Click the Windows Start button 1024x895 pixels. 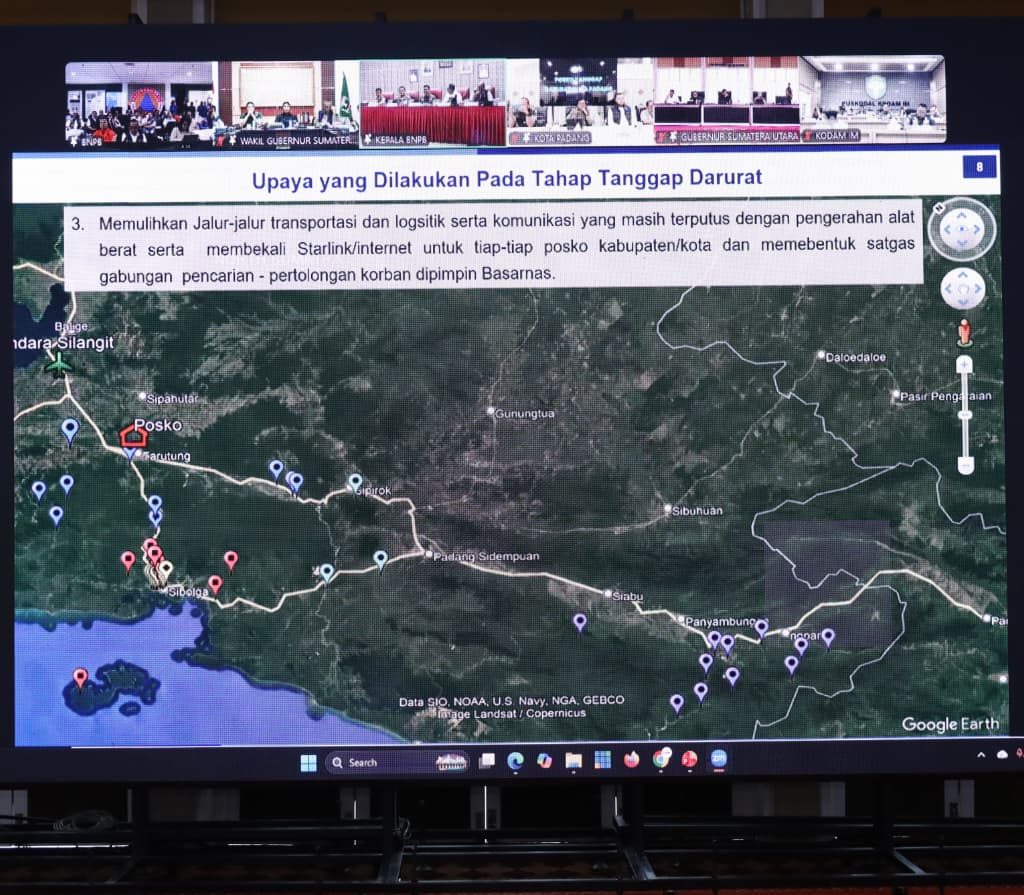coord(308,763)
